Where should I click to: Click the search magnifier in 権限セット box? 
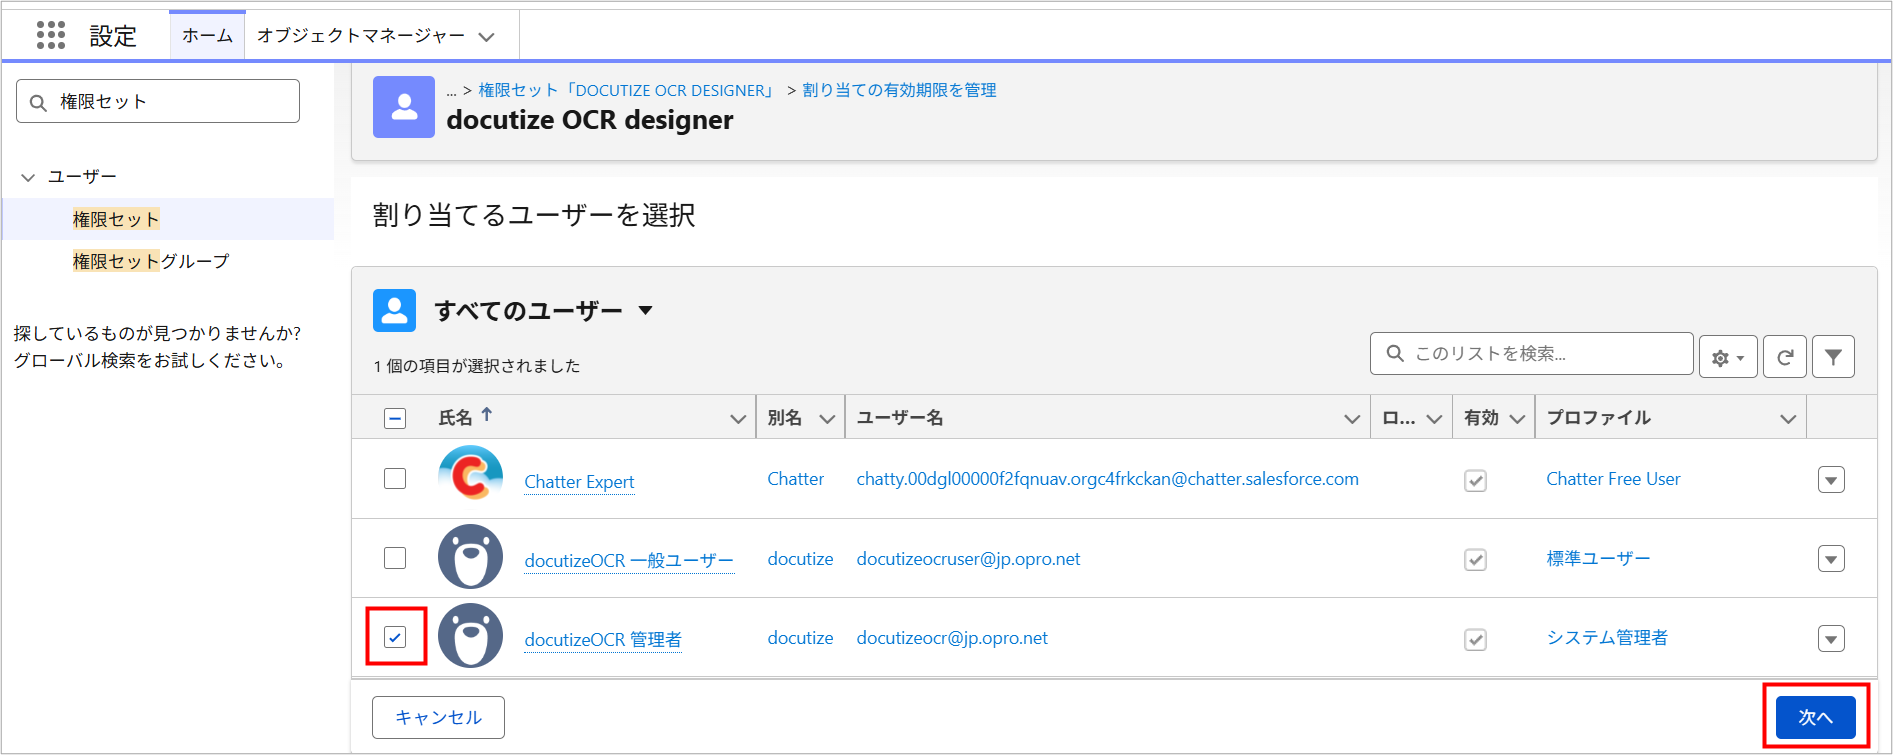pos(39,102)
